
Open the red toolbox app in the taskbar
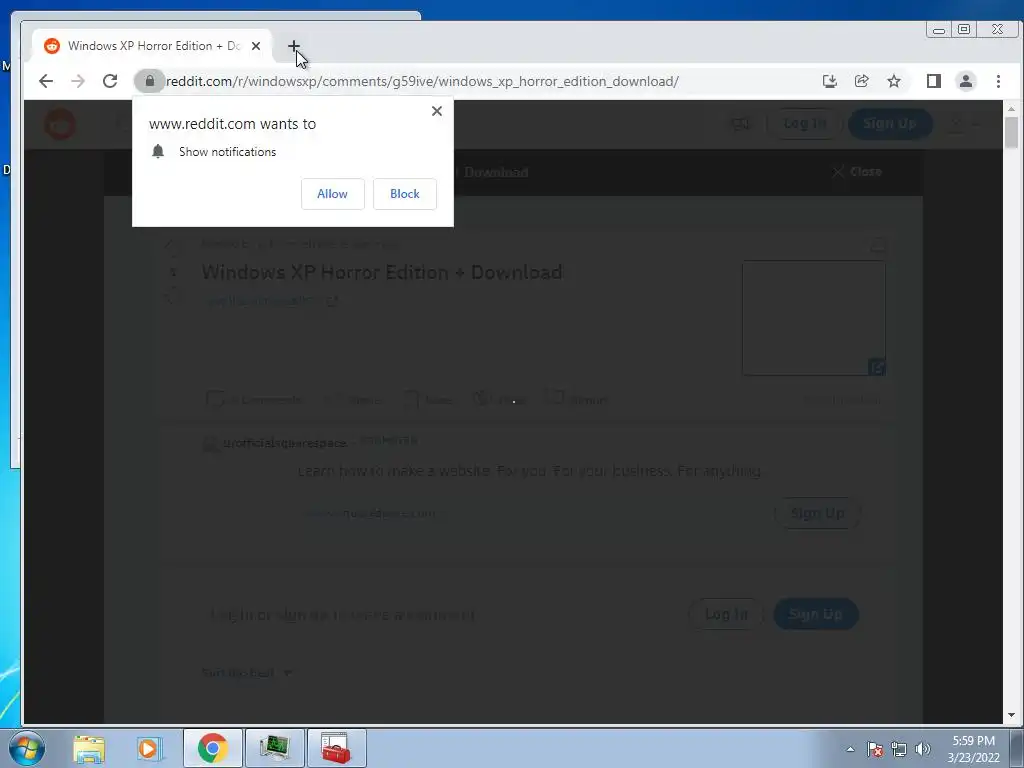coord(336,748)
